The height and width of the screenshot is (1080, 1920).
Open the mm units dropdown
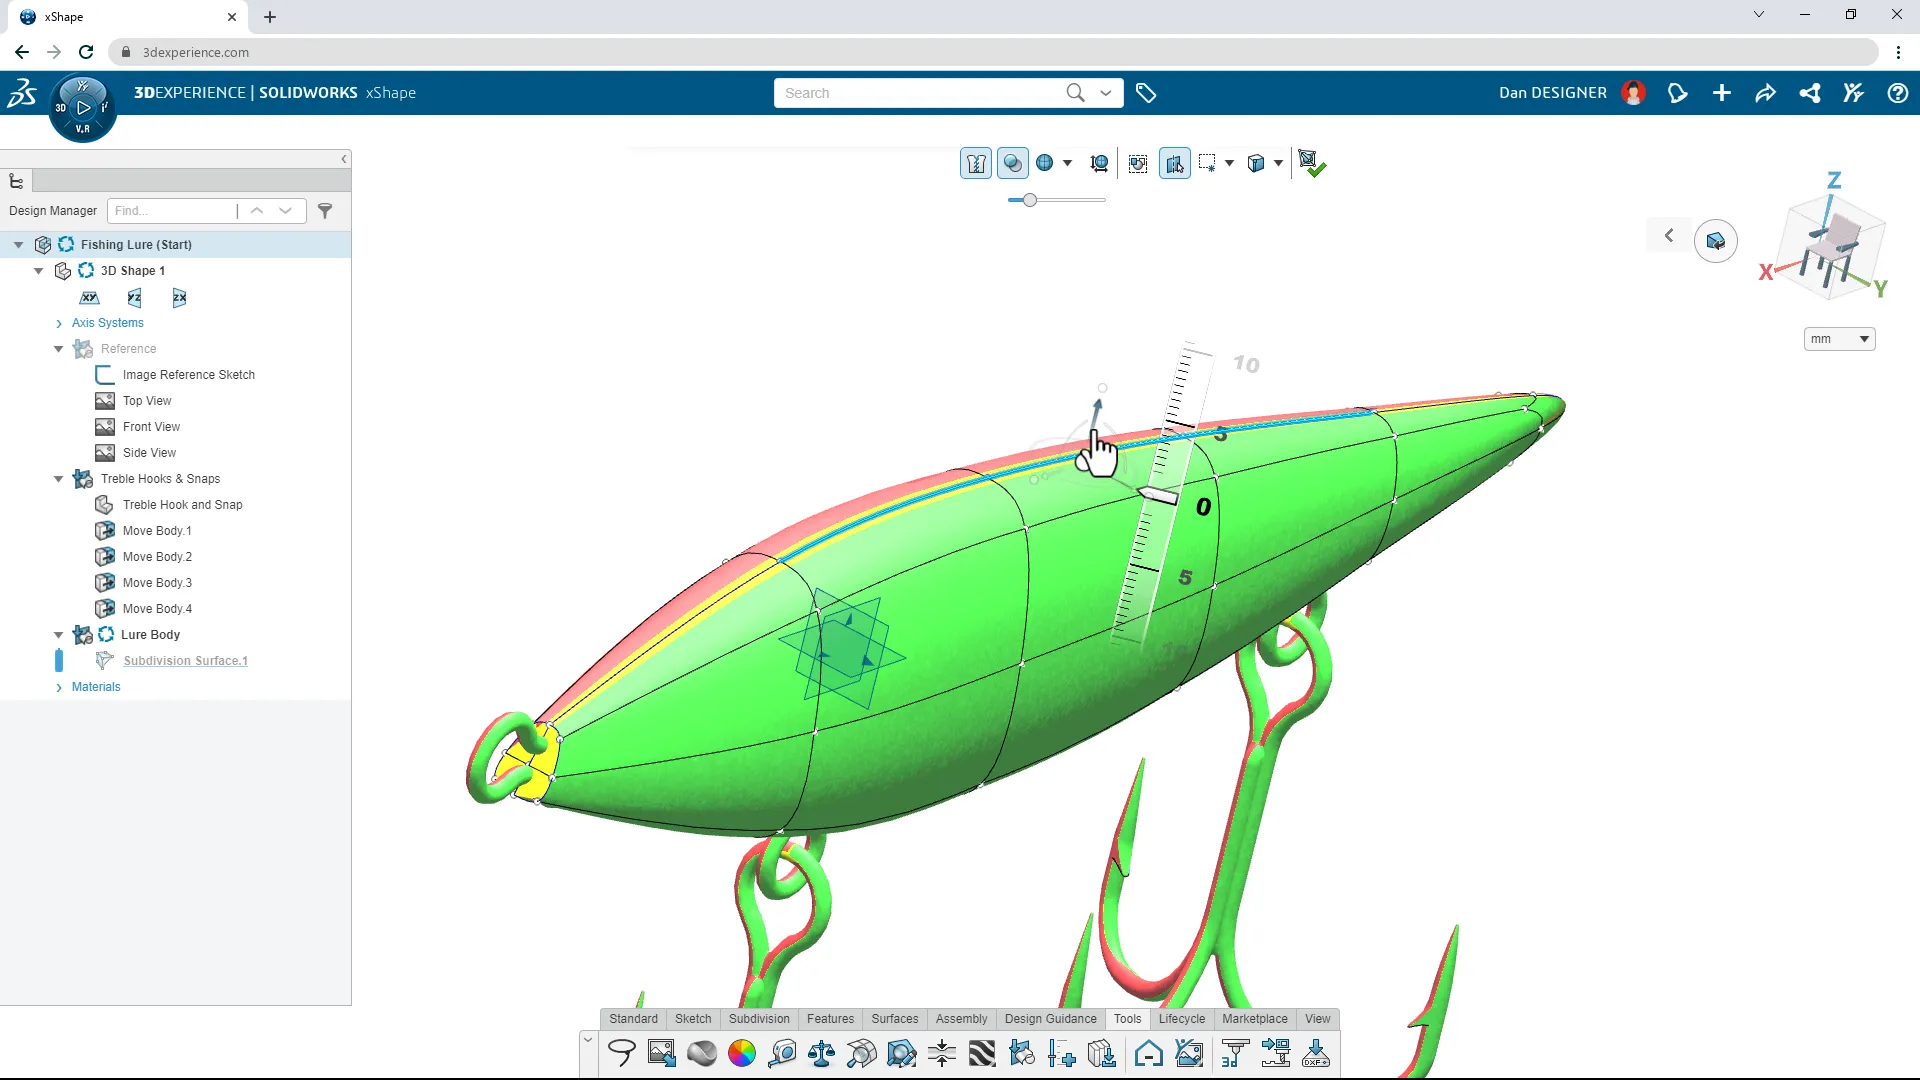(x=1839, y=339)
